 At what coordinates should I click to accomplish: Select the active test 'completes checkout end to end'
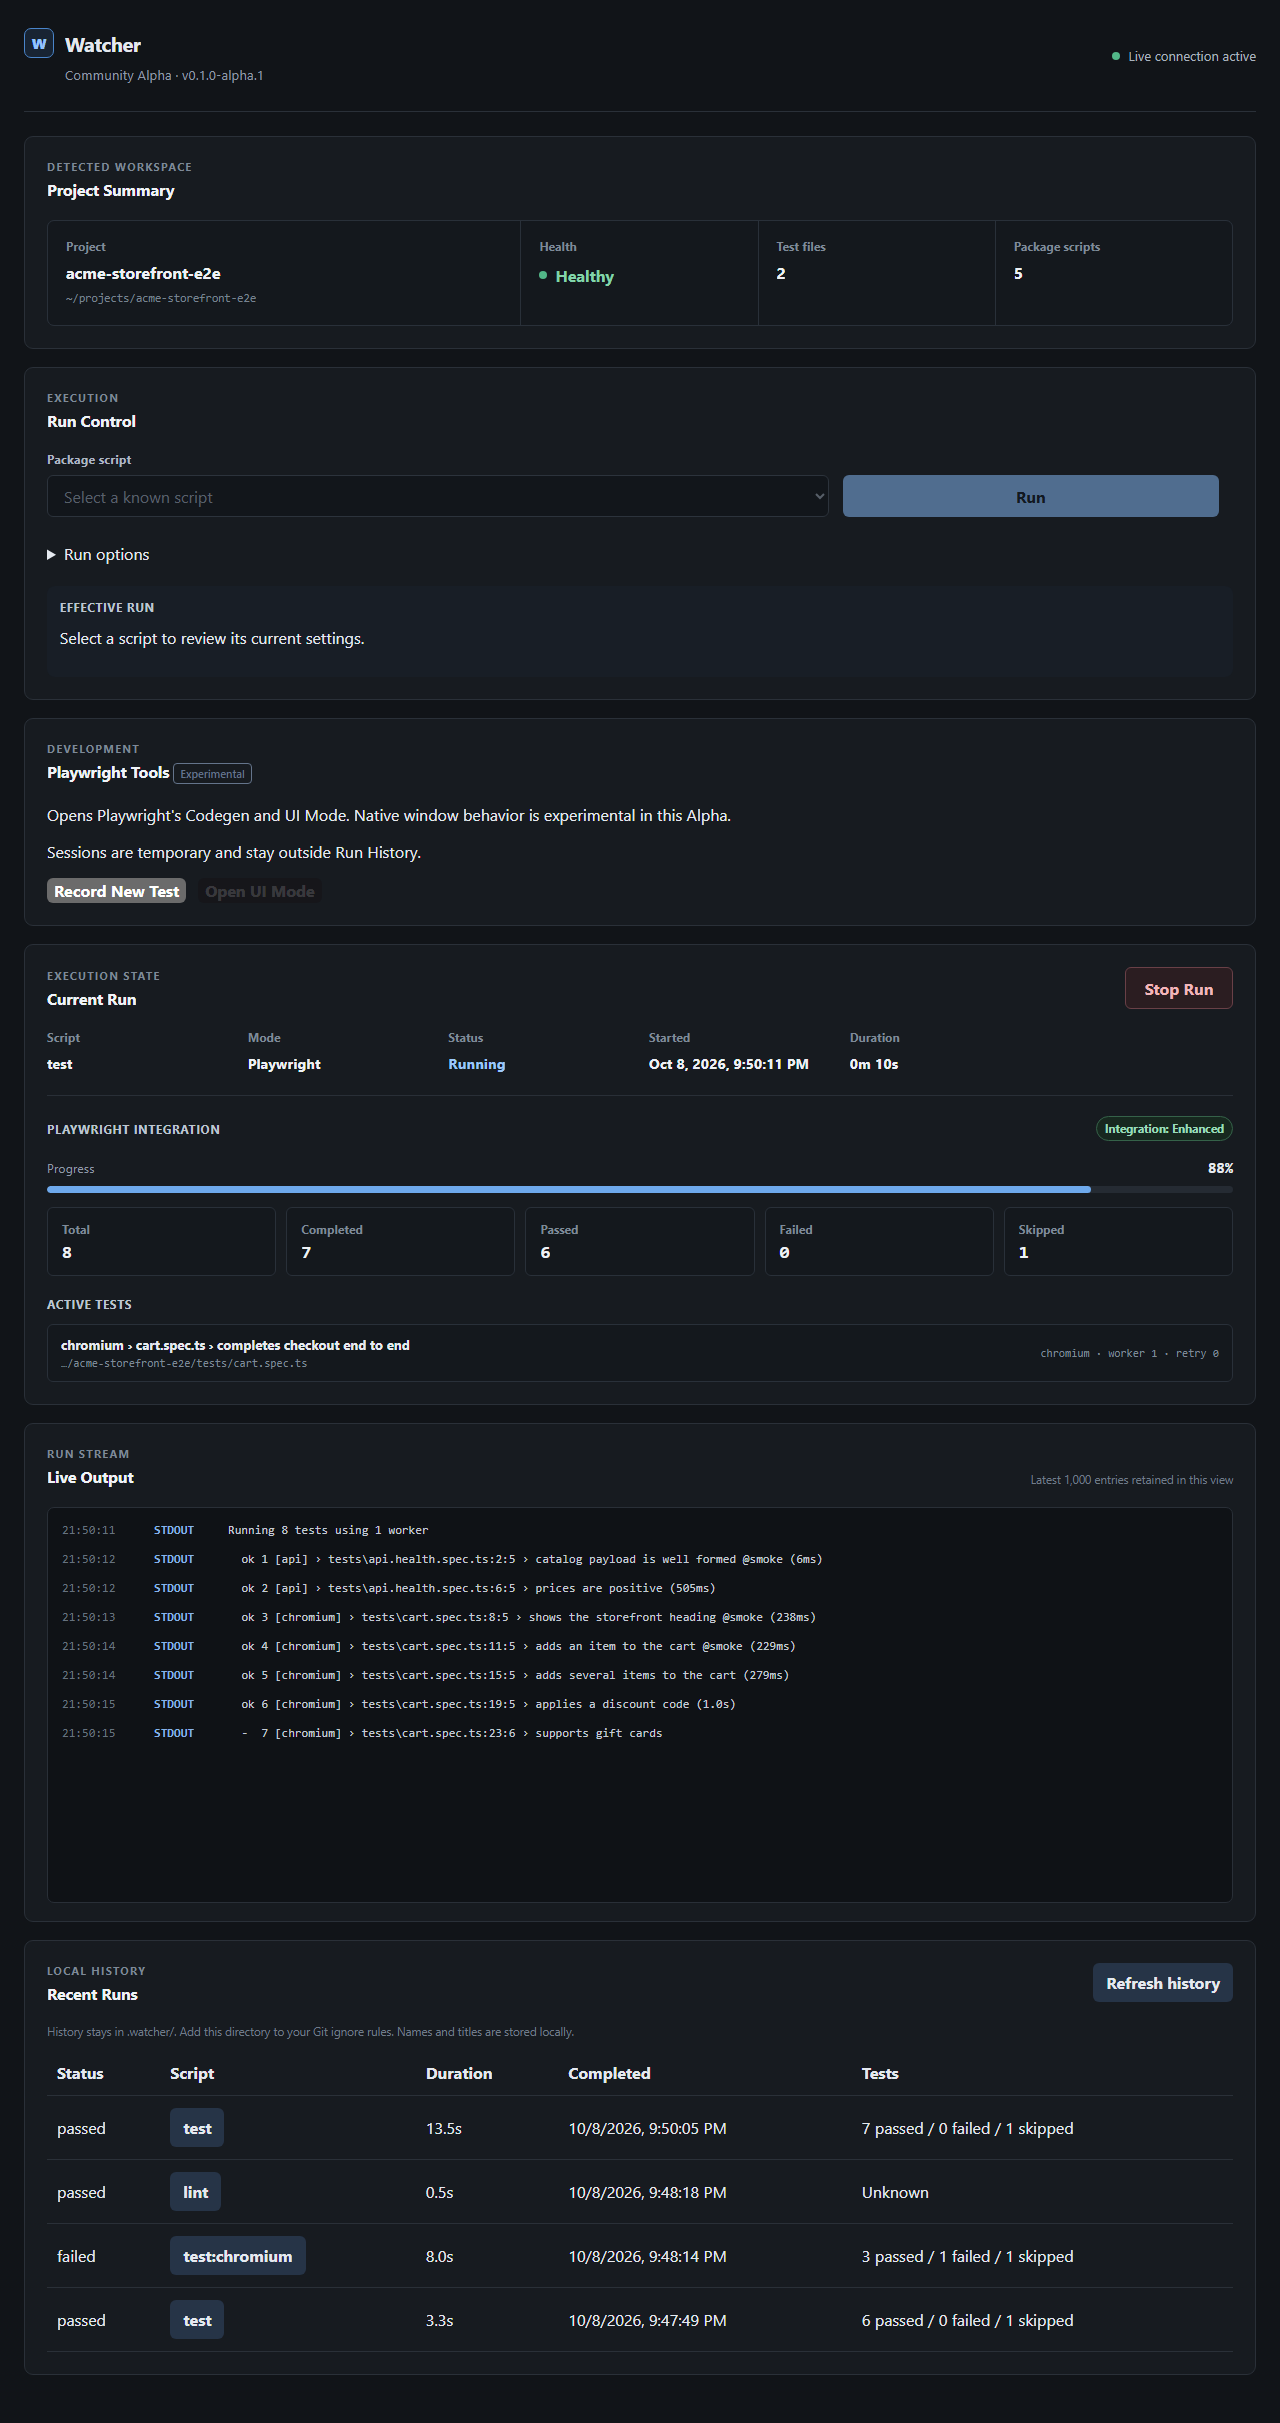[x=640, y=1353]
